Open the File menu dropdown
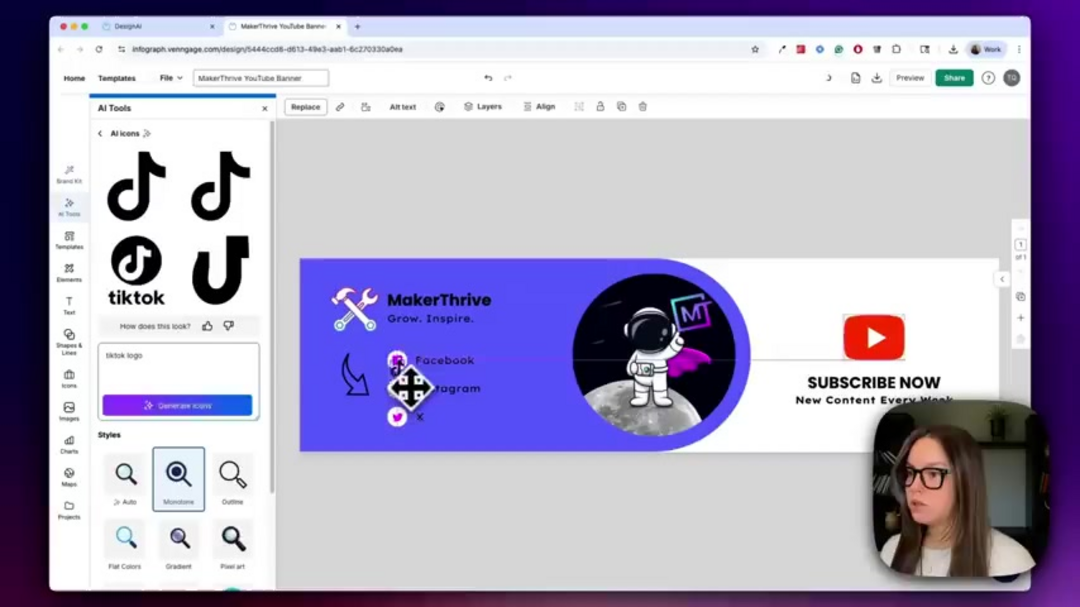The image size is (1080, 607). 168,77
